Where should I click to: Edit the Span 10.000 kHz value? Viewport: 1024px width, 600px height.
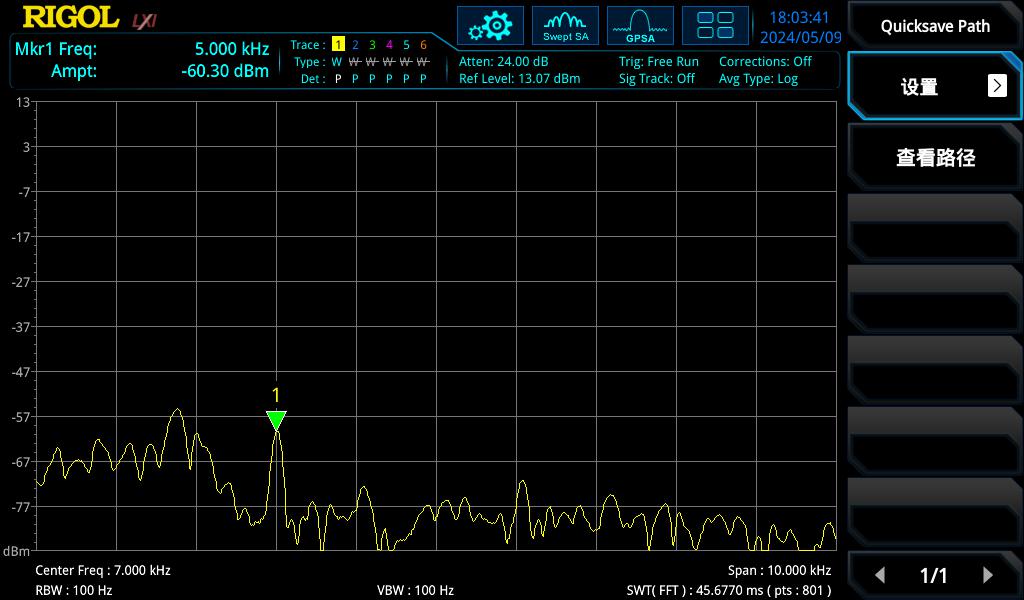click(779, 570)
